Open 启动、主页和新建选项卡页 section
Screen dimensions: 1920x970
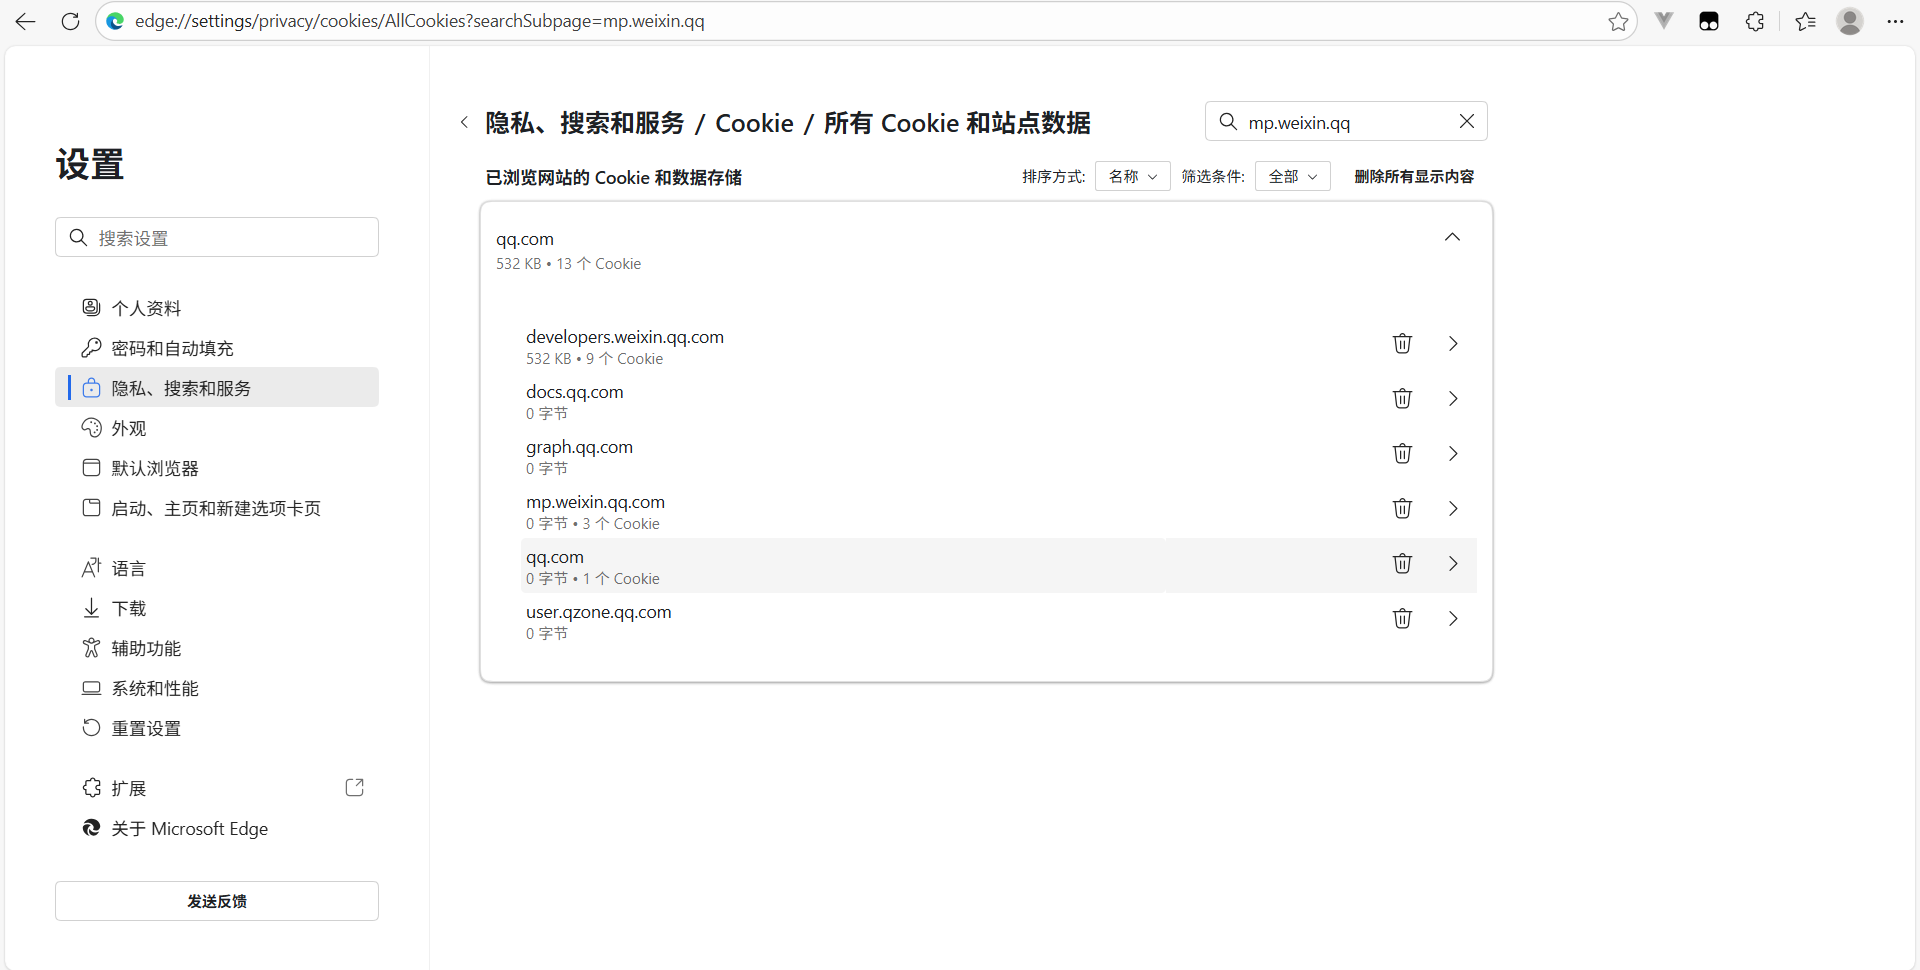[217, 508]
